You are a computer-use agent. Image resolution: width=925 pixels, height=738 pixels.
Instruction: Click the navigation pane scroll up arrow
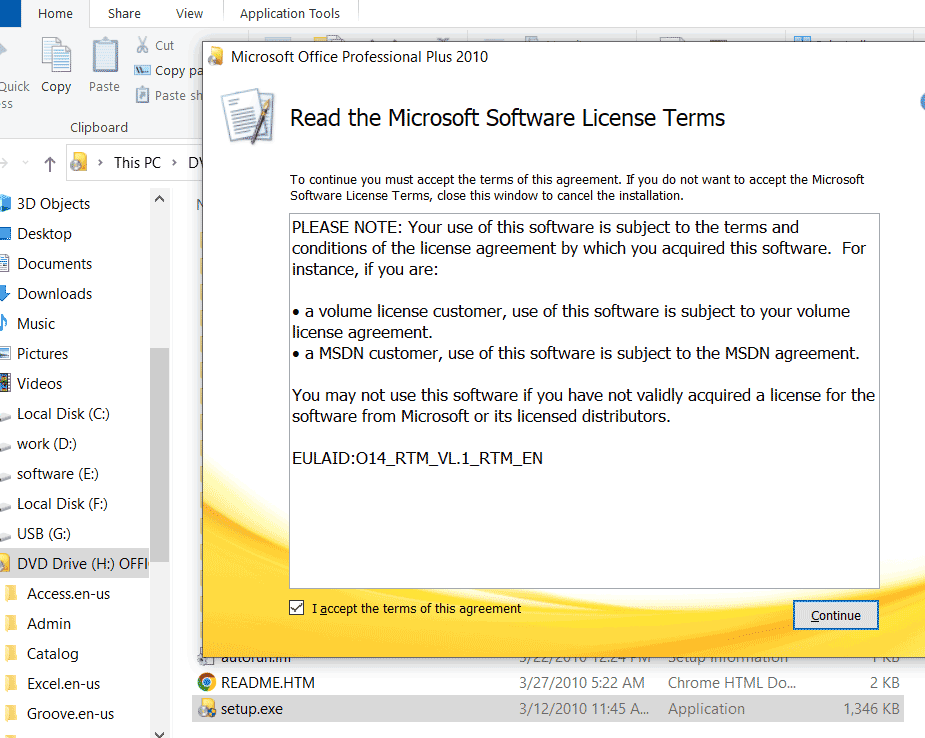click(159, 199)
